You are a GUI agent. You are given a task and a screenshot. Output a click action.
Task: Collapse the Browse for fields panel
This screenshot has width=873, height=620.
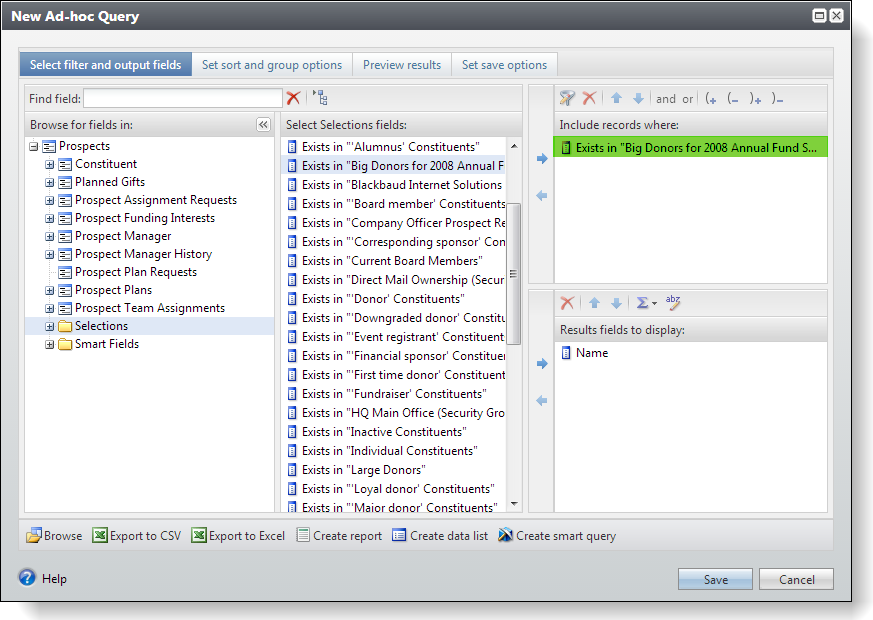click(x=263, y=125)
